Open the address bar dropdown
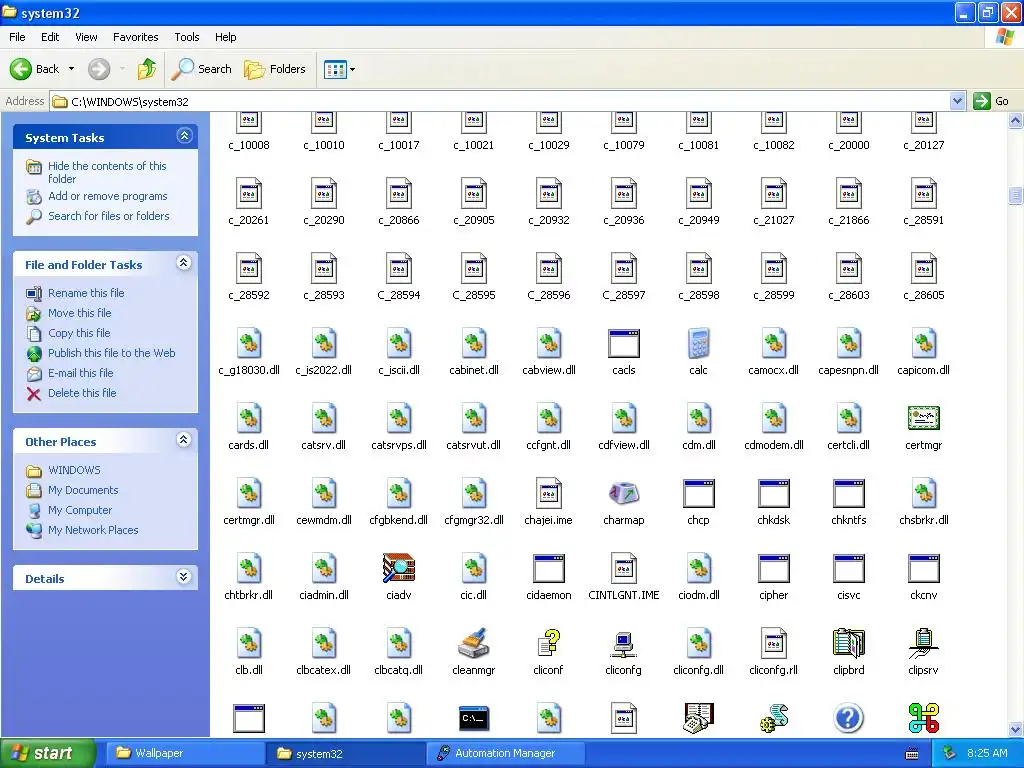 pyautogui.click(x=957, y=101)
